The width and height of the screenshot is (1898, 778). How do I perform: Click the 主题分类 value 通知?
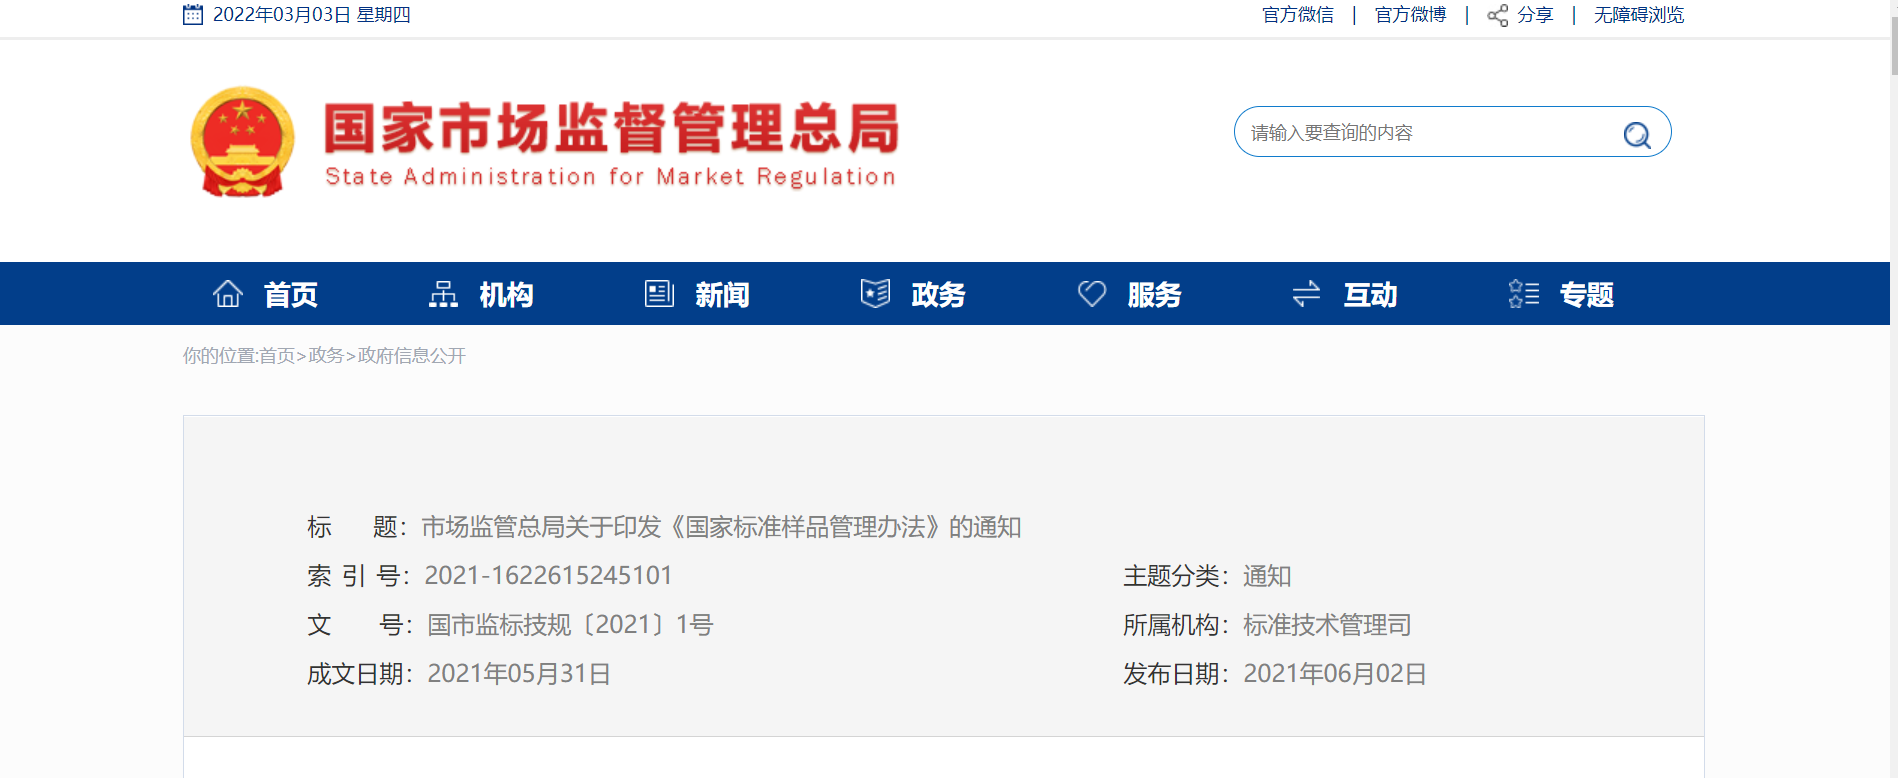tap(1267, 576)
